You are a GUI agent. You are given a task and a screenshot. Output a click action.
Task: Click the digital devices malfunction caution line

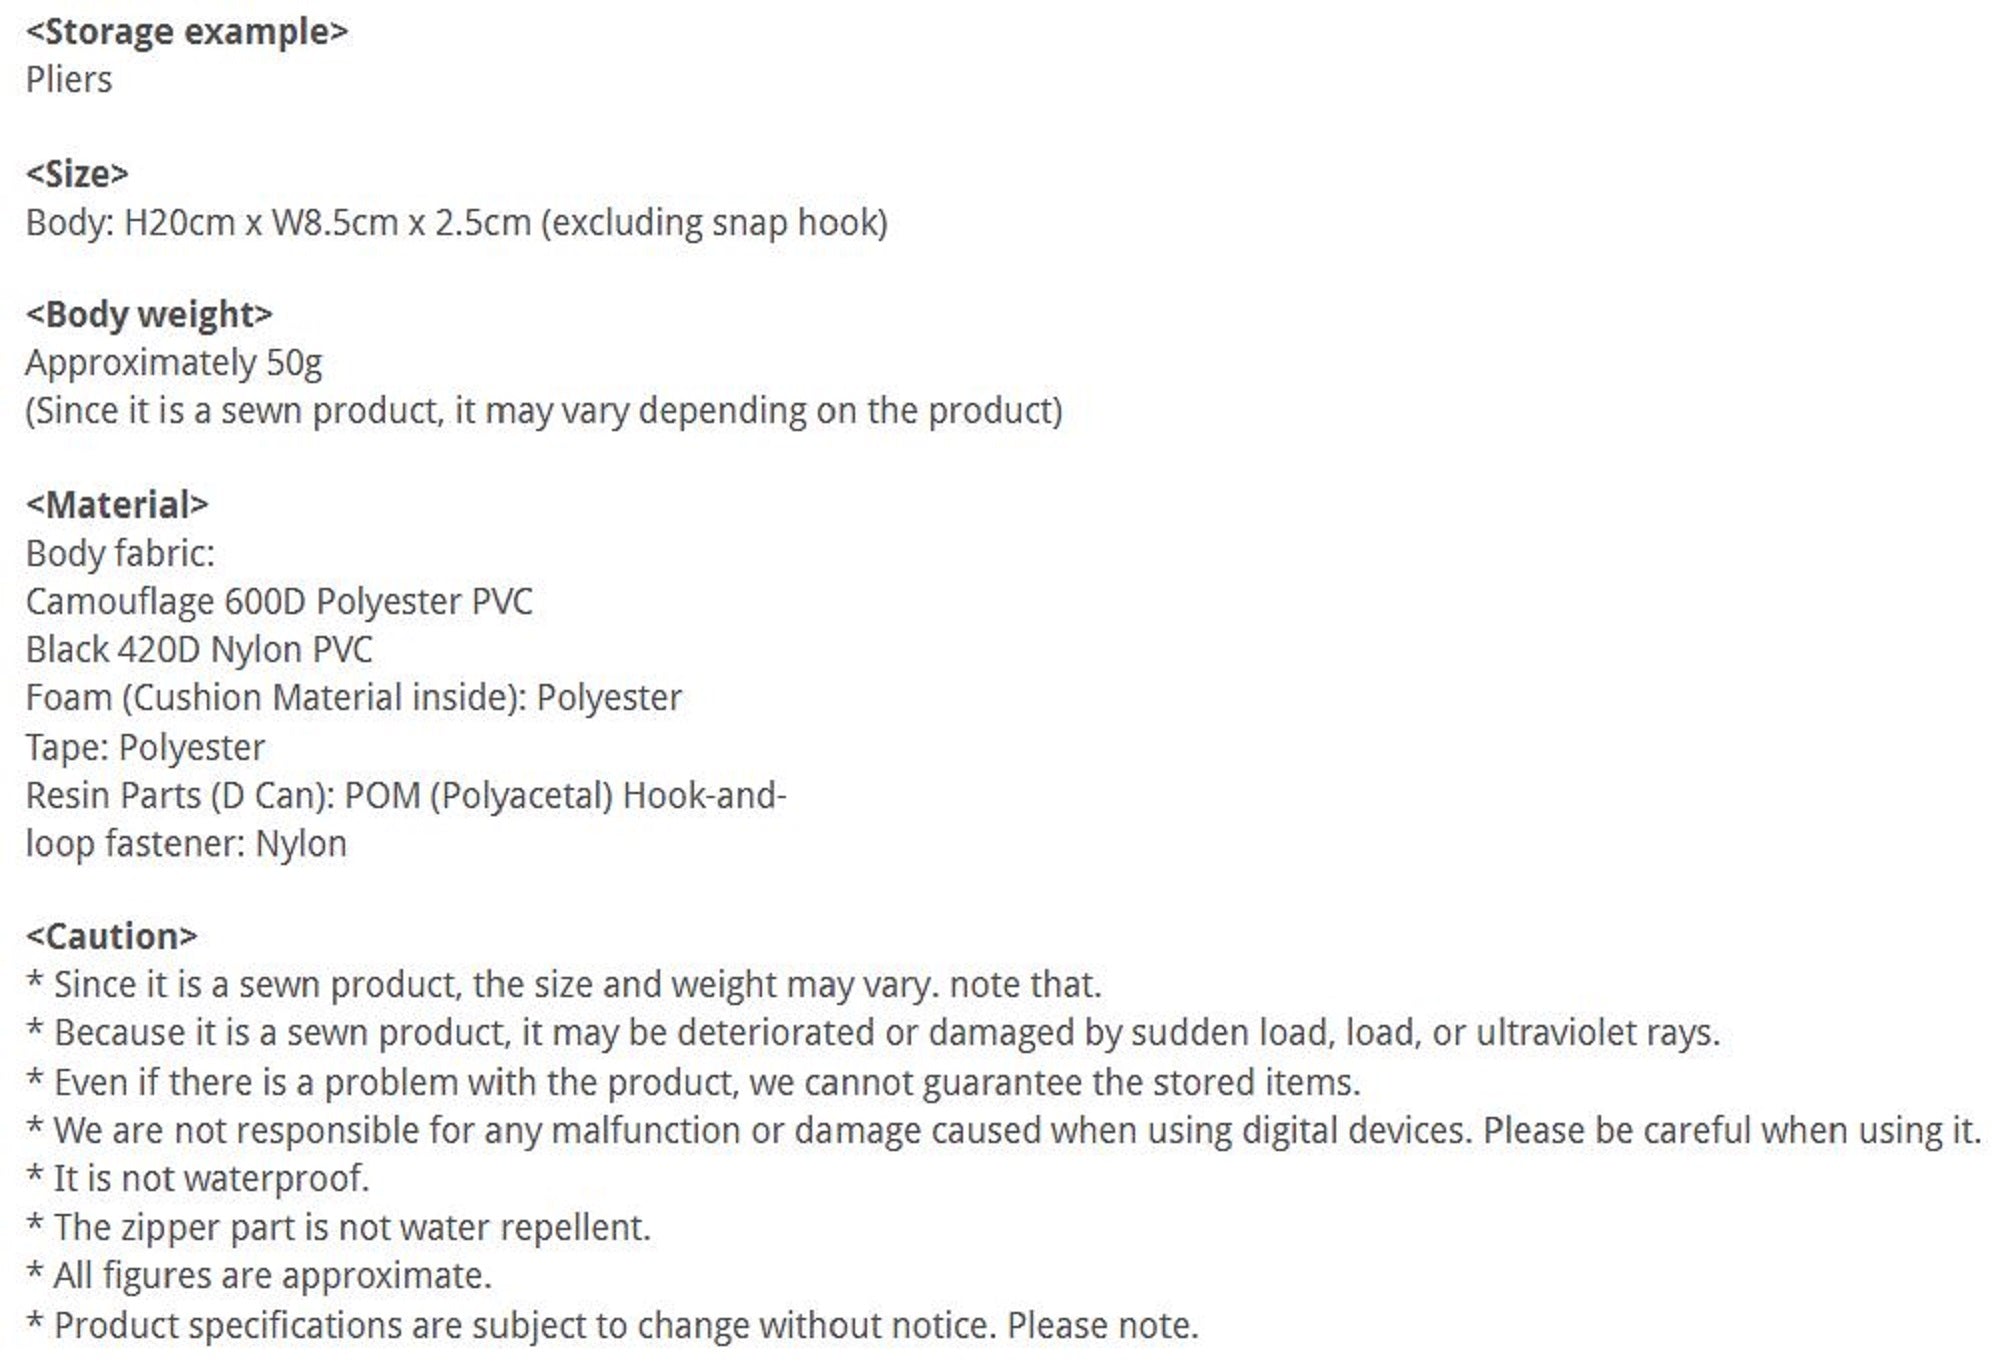(1003, 1131)
